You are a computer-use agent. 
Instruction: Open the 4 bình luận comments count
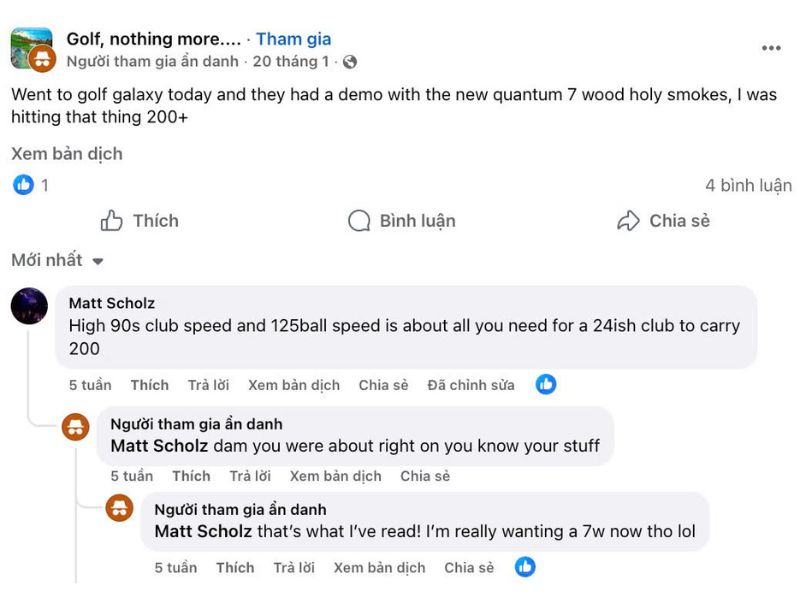[748, 185]
